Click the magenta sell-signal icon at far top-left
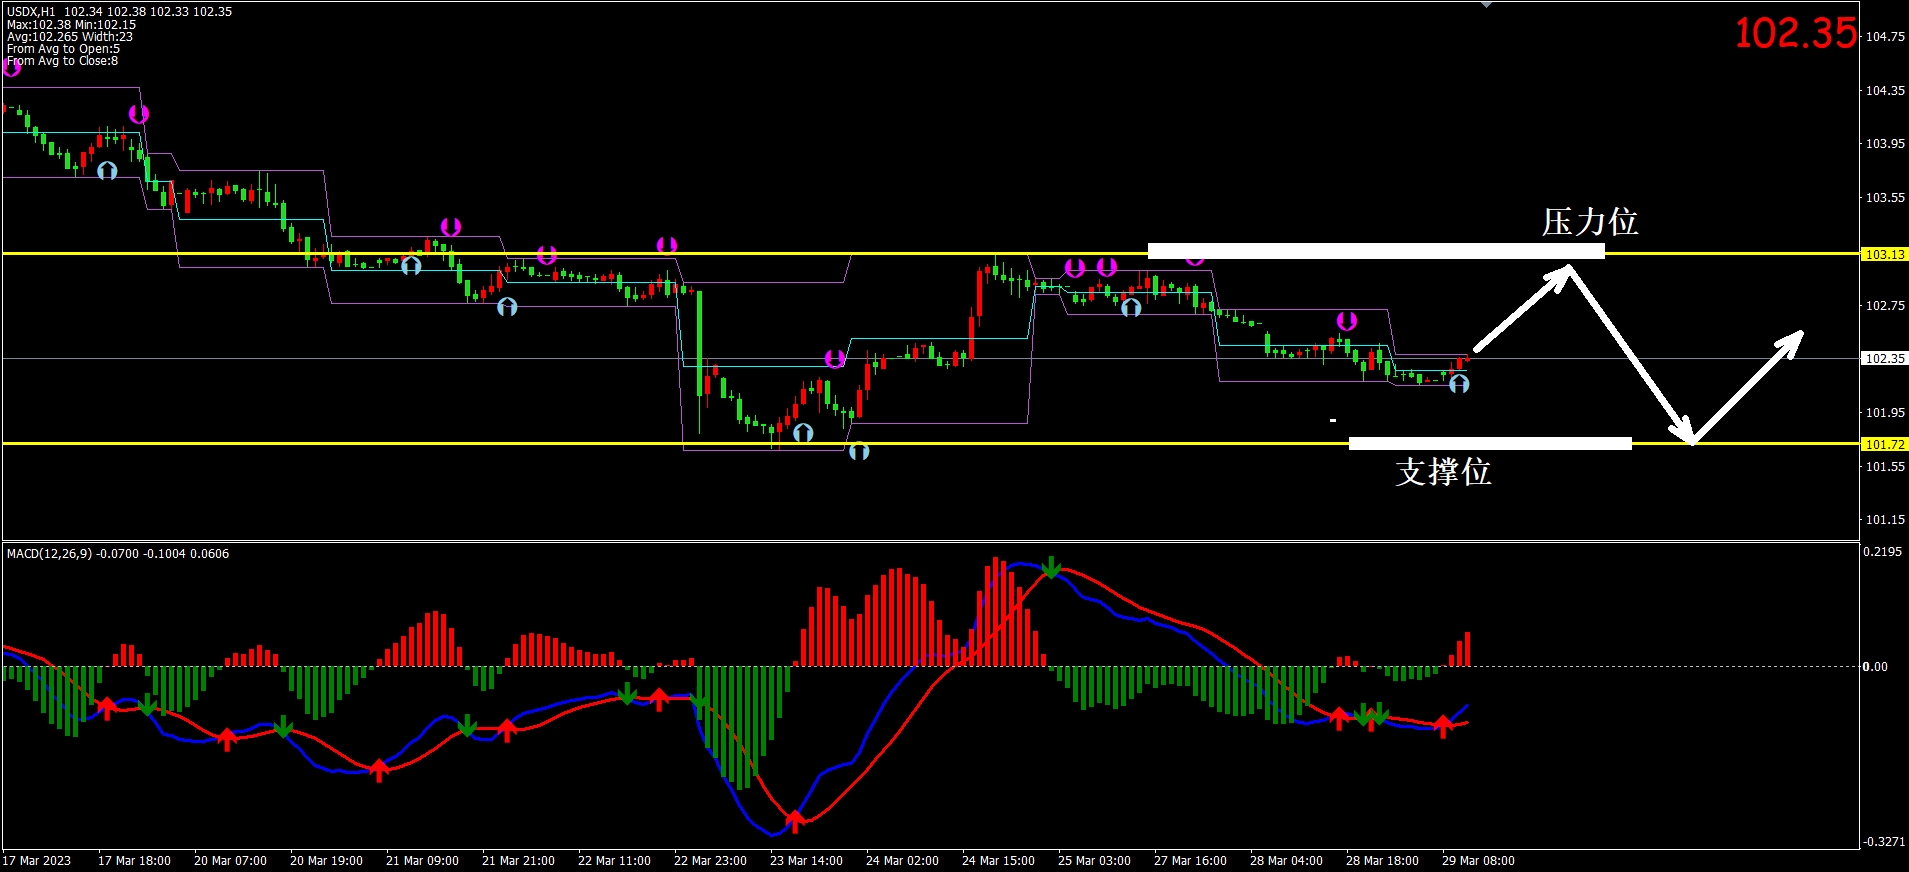 tap(12, 67)
